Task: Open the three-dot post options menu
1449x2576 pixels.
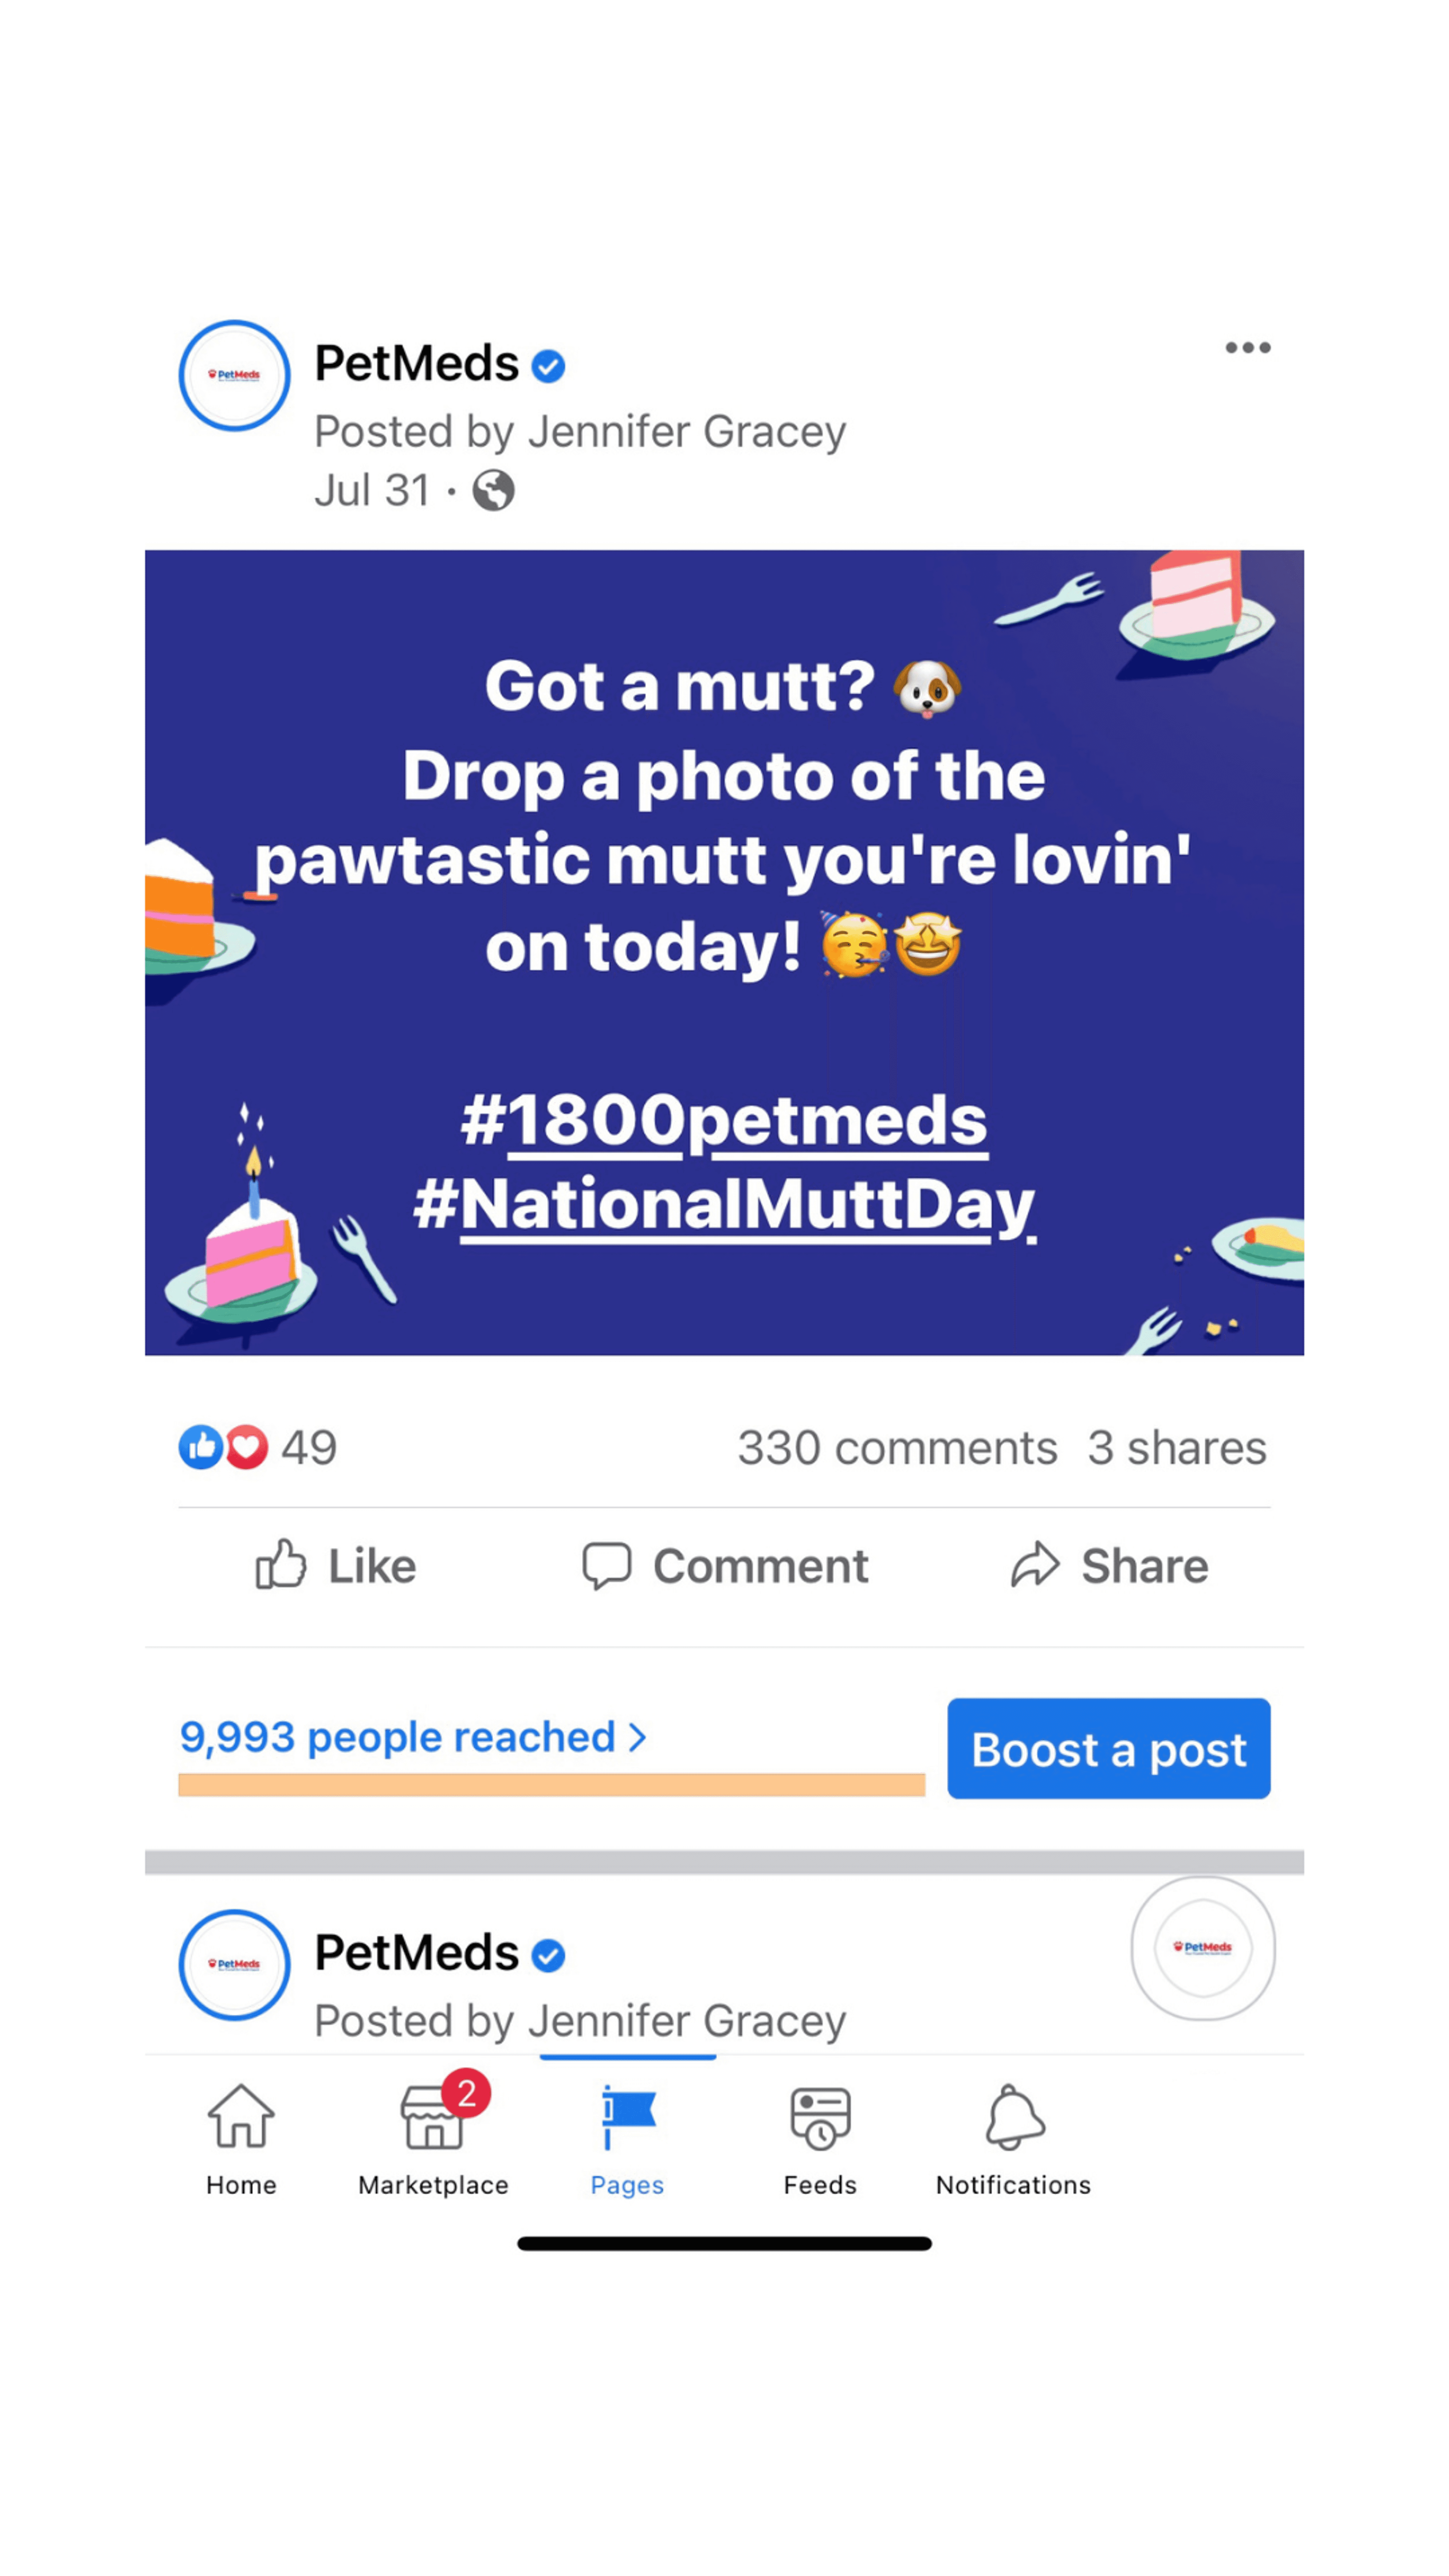Action: pyautogui.click(x=1247, y=348)
